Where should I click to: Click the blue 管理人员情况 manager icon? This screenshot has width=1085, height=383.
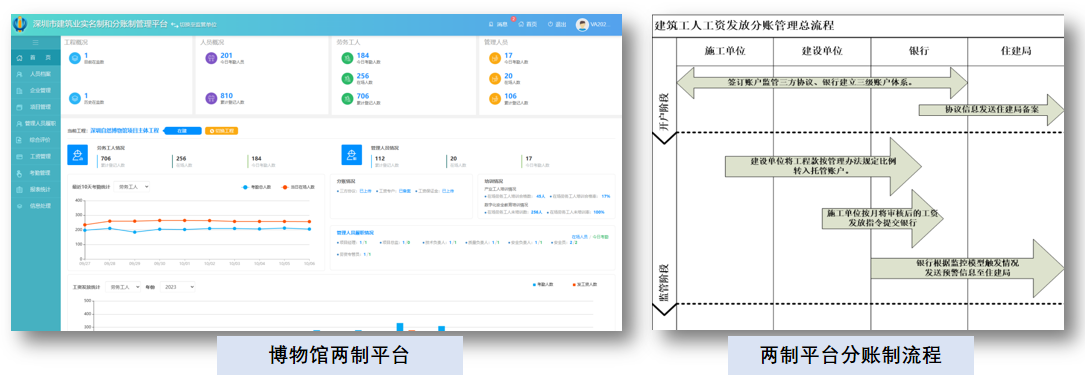(352, 154)
